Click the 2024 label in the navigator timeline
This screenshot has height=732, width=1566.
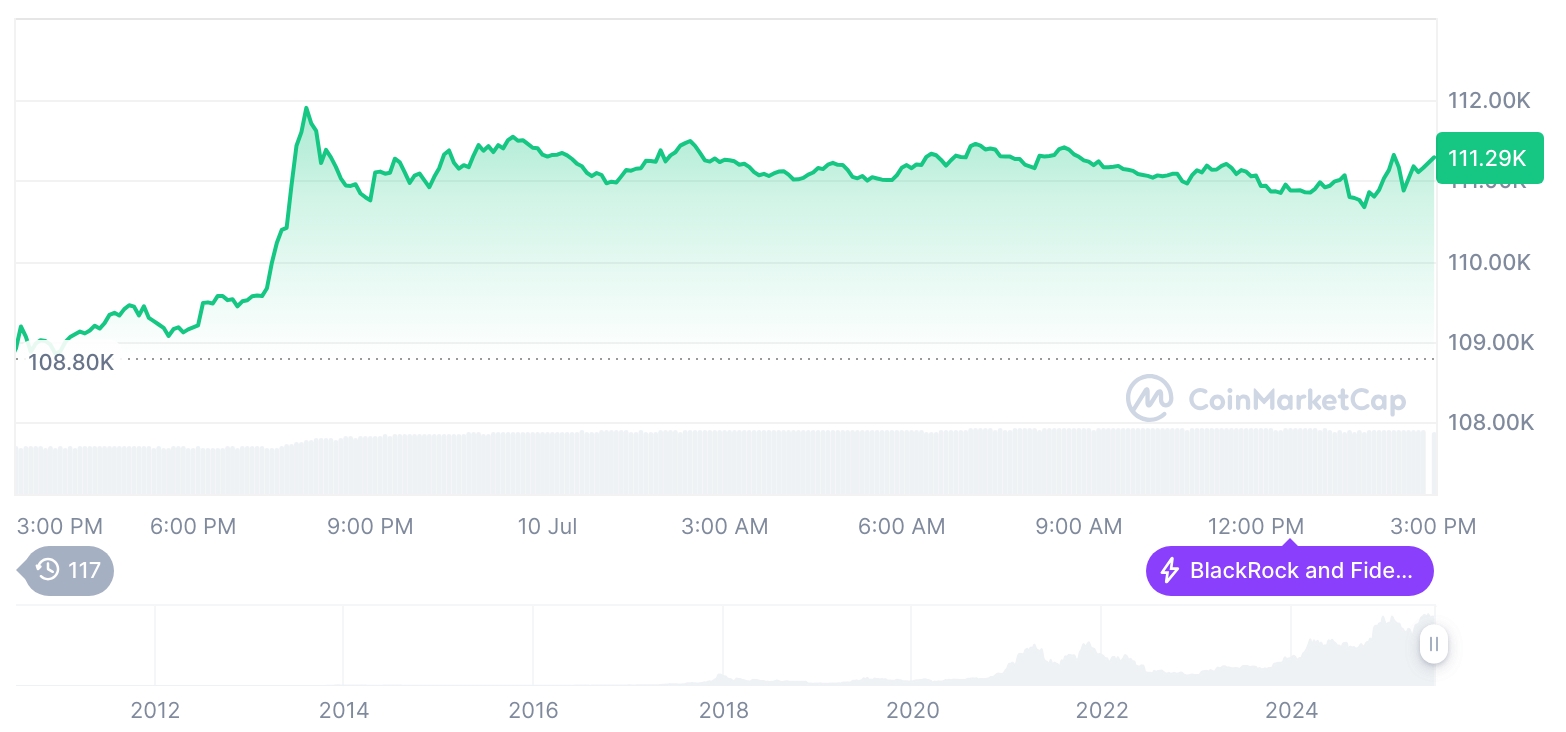point(1291,710)
